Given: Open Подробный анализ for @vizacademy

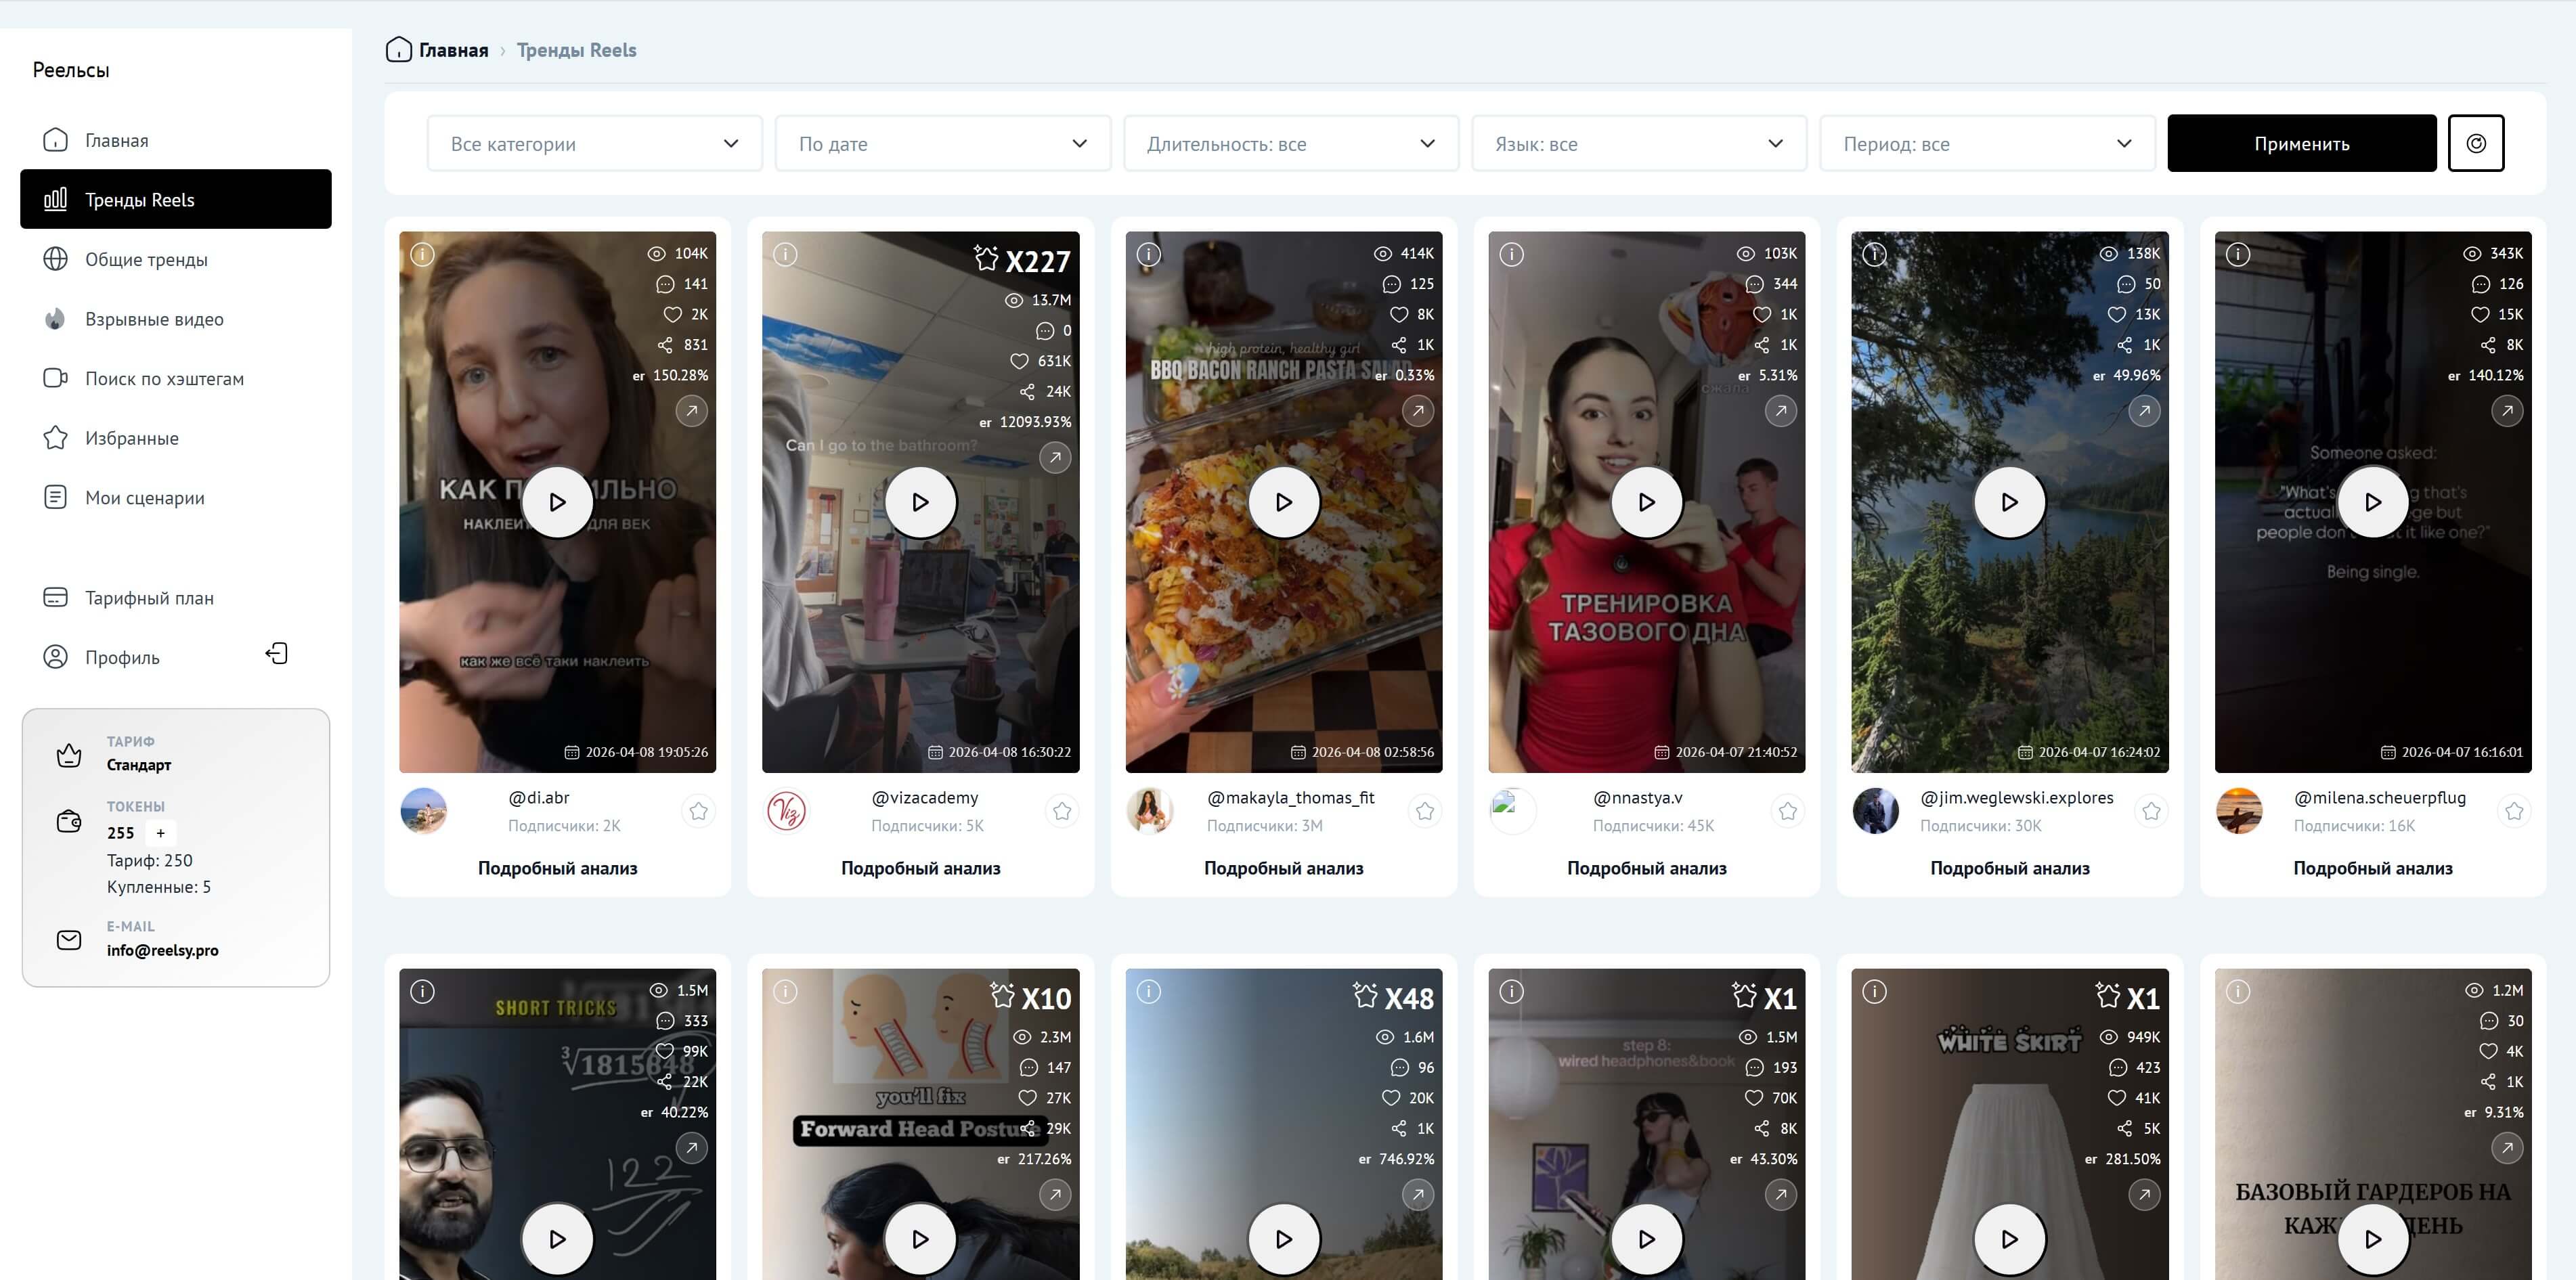Looking at the screenshot, I should pyautogui.click(x=920, y=868).
